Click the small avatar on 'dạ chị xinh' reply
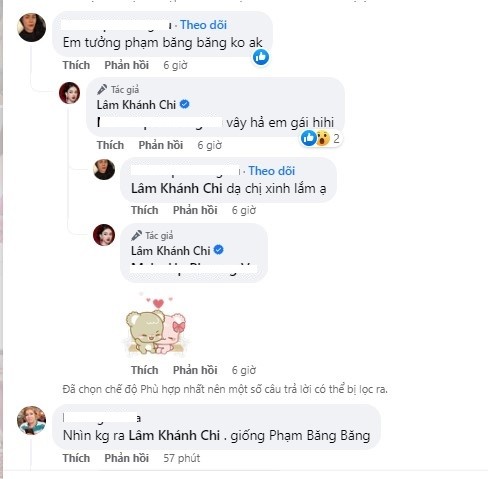This screenshot has height=479, width=488. coord(104,169)
